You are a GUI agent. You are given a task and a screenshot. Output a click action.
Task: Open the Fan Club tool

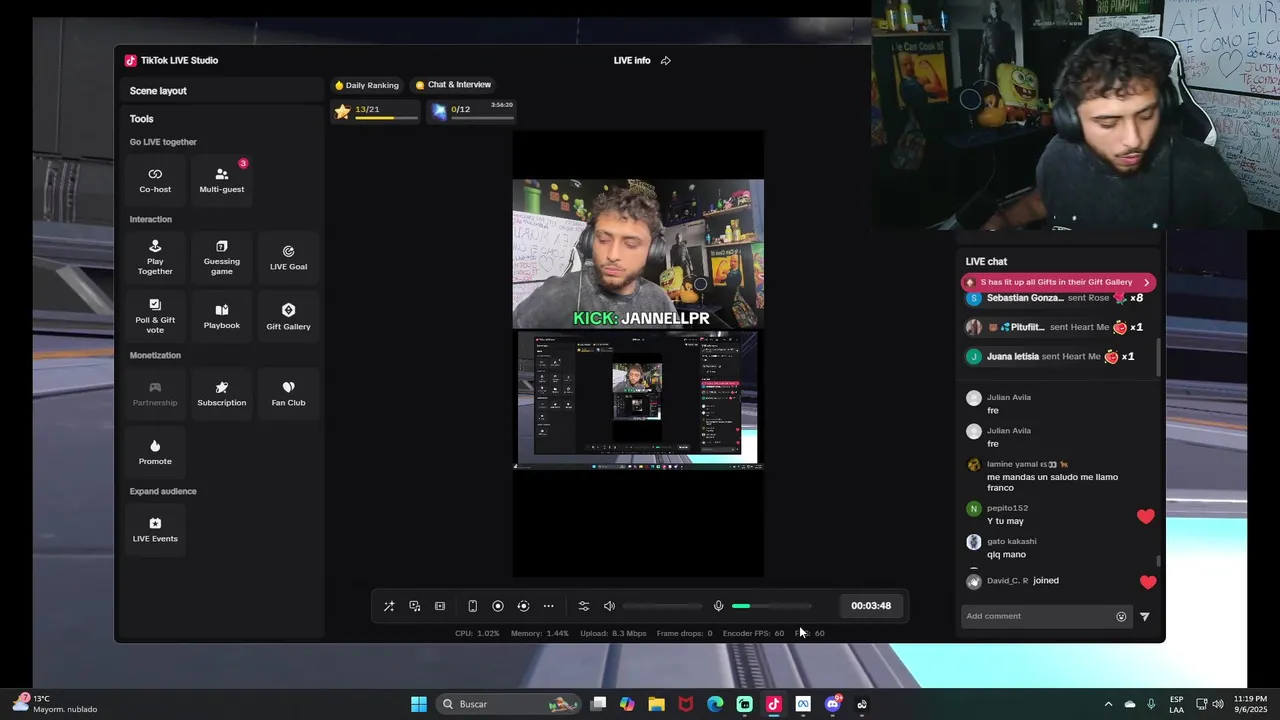(x=288, y=394)
